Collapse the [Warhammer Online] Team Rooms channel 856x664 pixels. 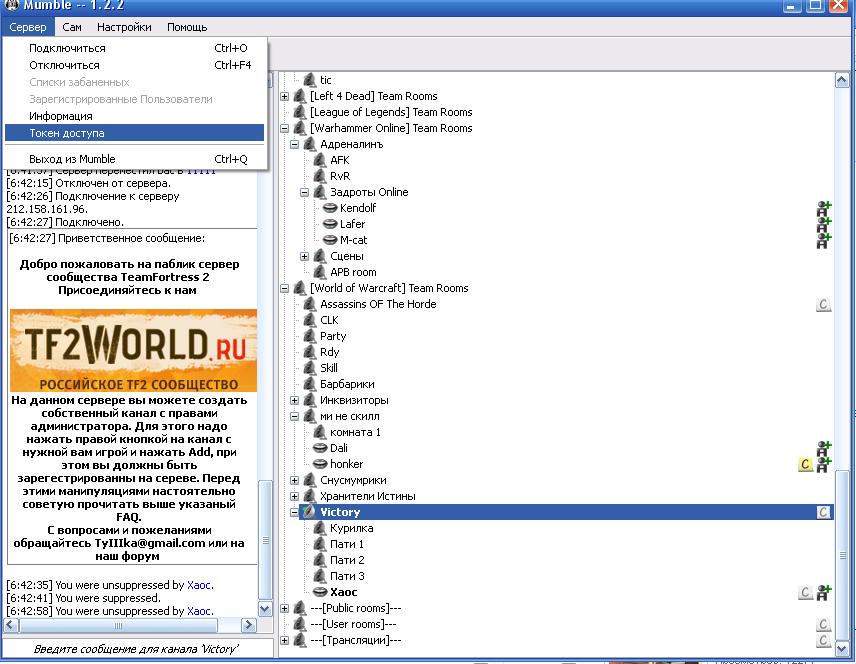pyautogui.click(x=284, y=129)
